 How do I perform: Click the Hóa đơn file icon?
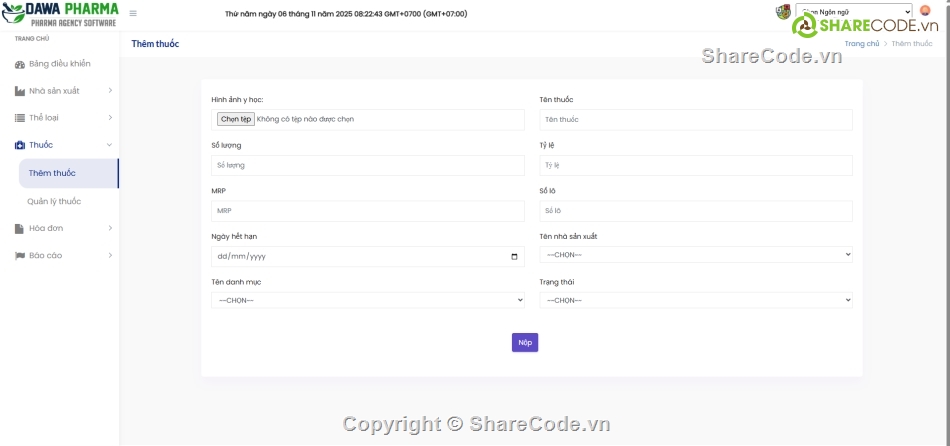[x=20, y=228]
